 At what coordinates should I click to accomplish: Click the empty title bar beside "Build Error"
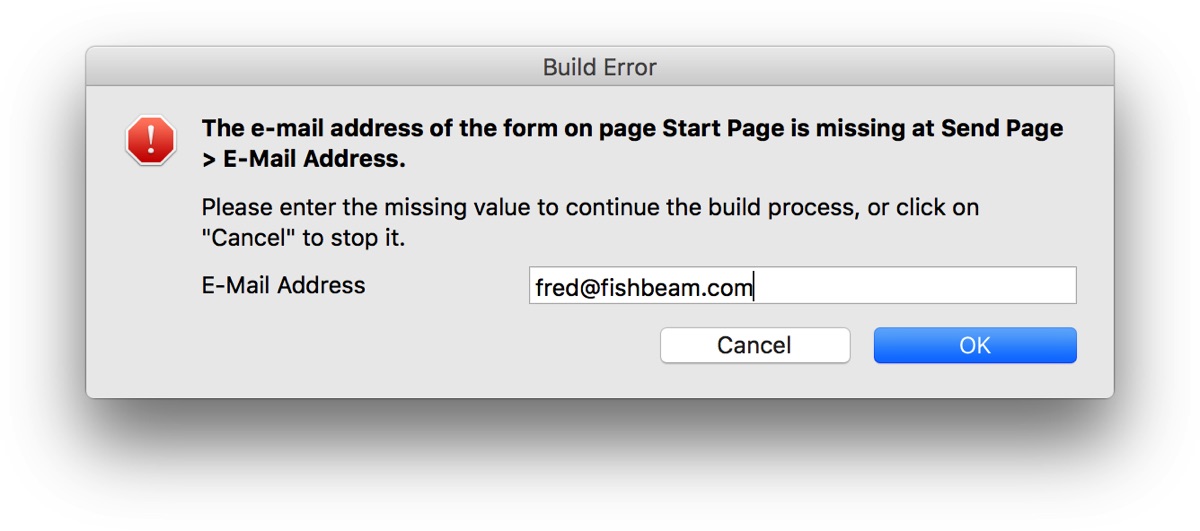pyautogui.click(x=850, y=67)
